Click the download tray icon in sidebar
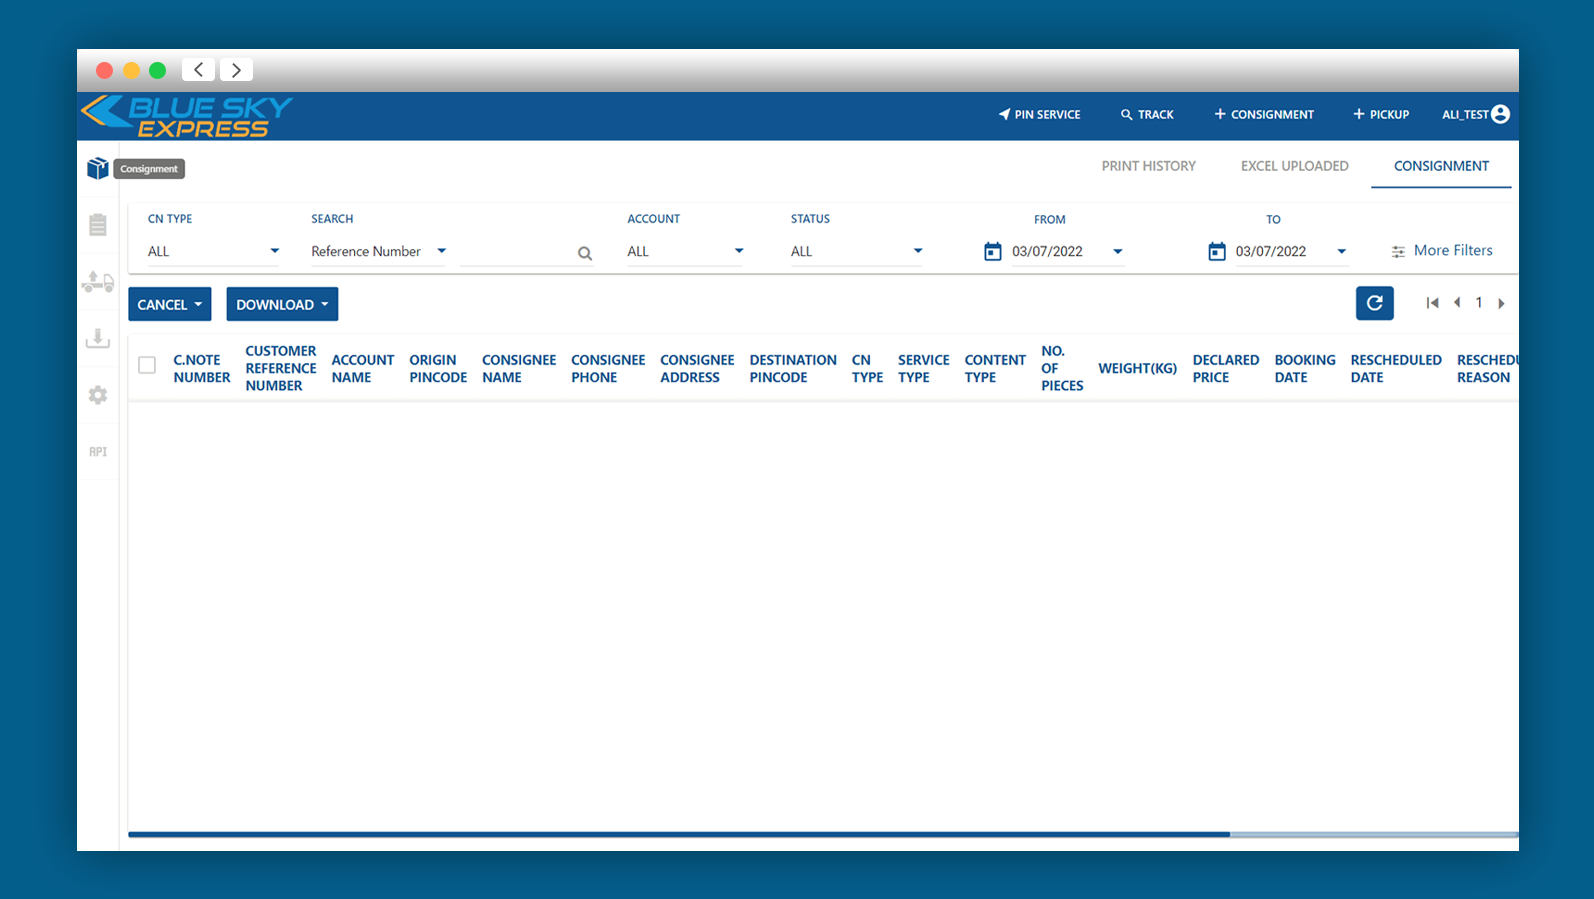1594x899 pixels. [x=97, y=339]
